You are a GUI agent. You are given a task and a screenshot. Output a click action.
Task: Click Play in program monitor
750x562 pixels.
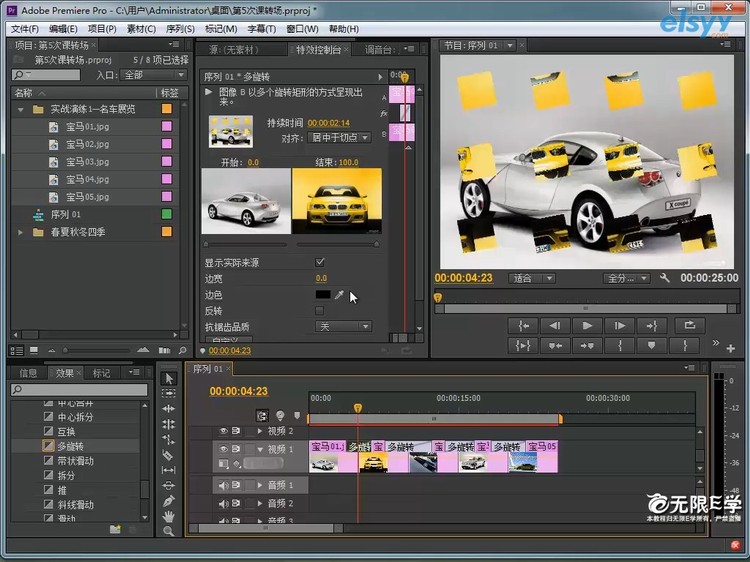pyautogui.click(x=587, y=326)
